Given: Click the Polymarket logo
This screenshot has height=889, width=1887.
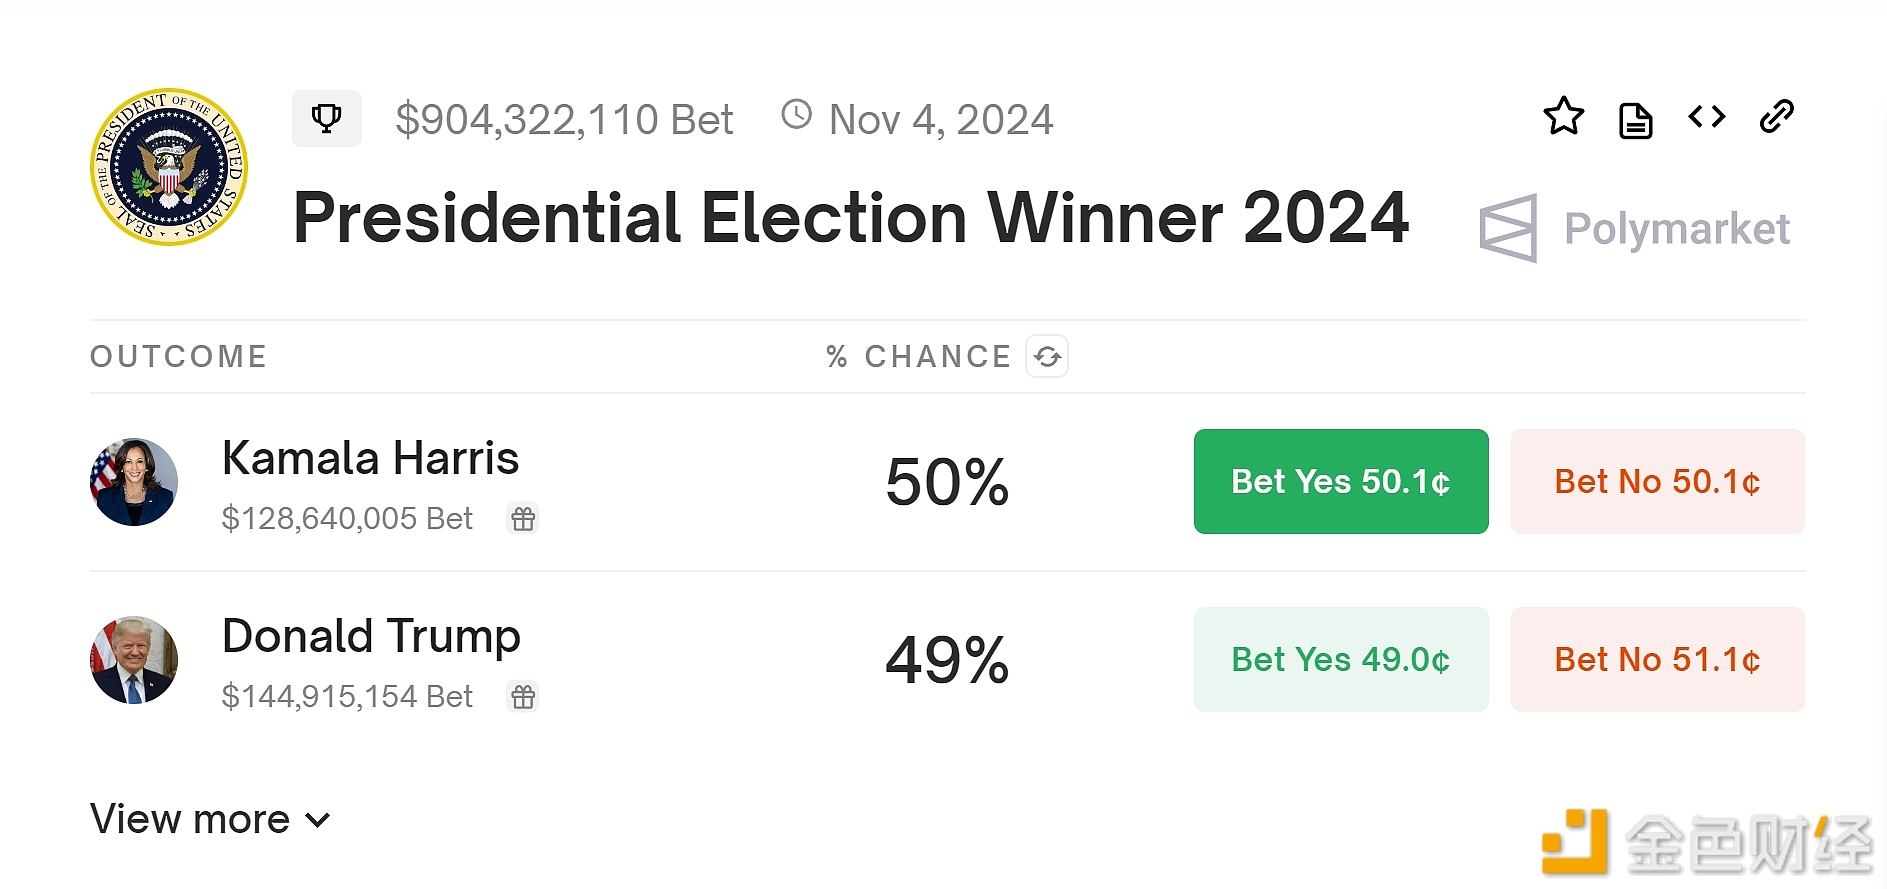Looking at the screenshot, I should [x=1635, y=229].
